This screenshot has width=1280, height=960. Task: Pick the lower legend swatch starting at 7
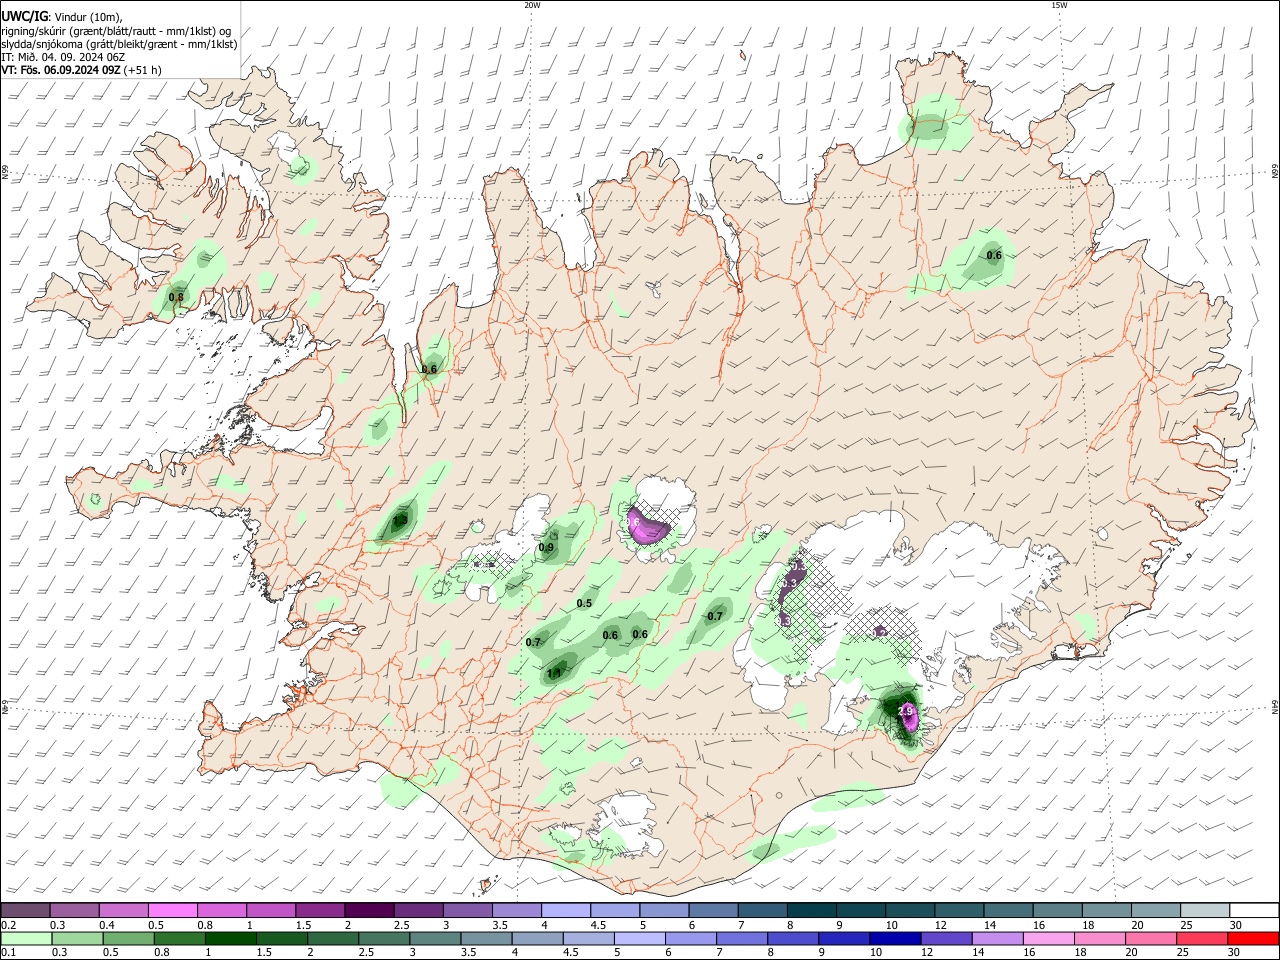[x=740, y=938]
